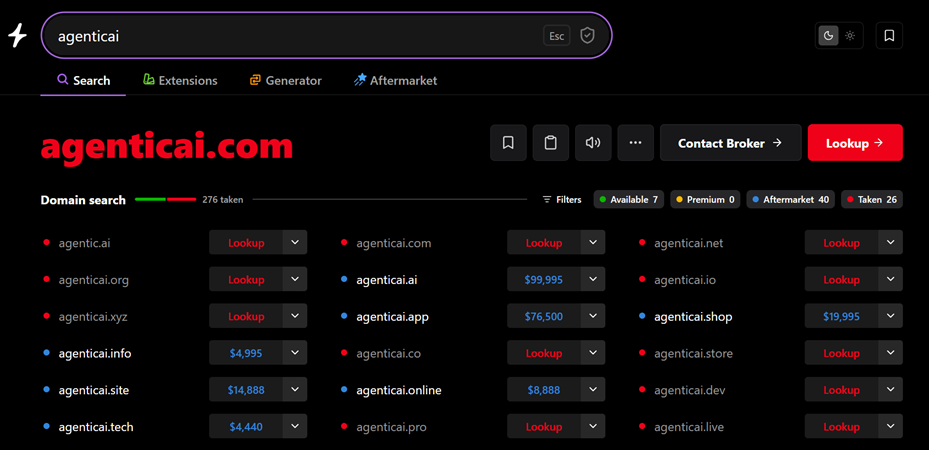Select the agenticai.co domain name
929x450 pixels.
click(389, 353)
